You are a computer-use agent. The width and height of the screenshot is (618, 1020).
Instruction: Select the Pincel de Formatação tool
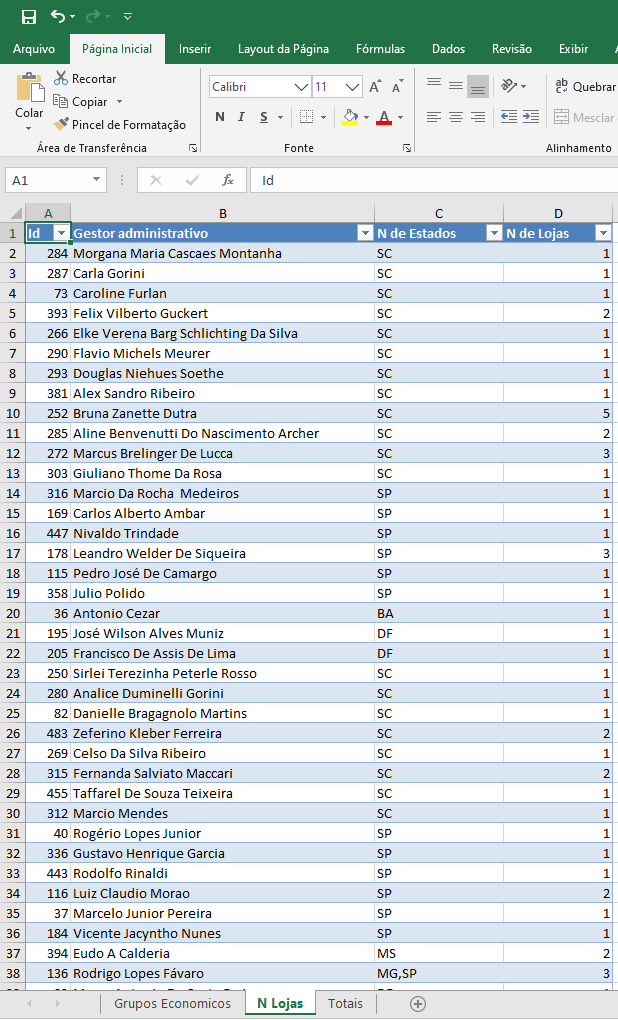120,125
